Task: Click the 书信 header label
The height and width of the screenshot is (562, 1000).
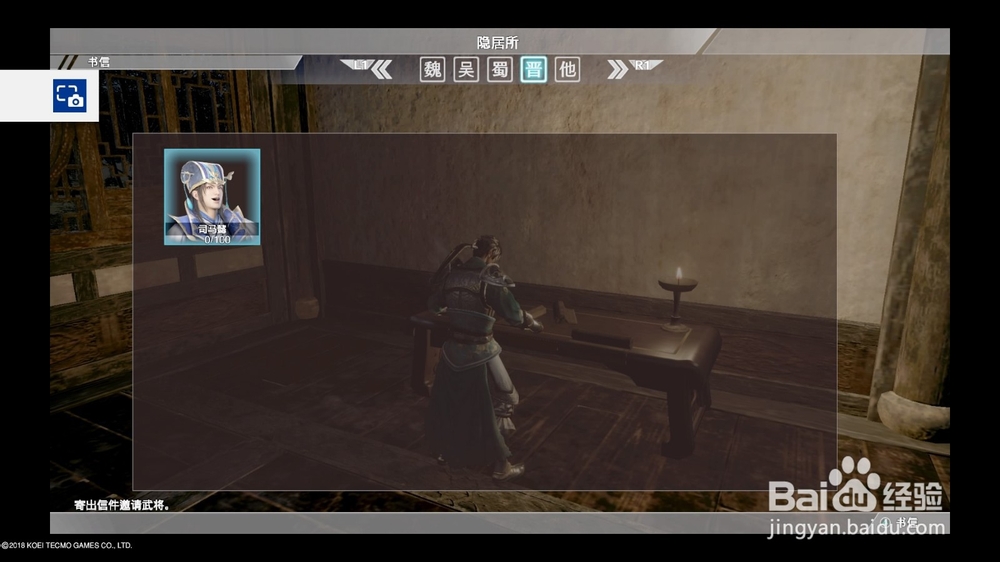Action: (99, 62)
